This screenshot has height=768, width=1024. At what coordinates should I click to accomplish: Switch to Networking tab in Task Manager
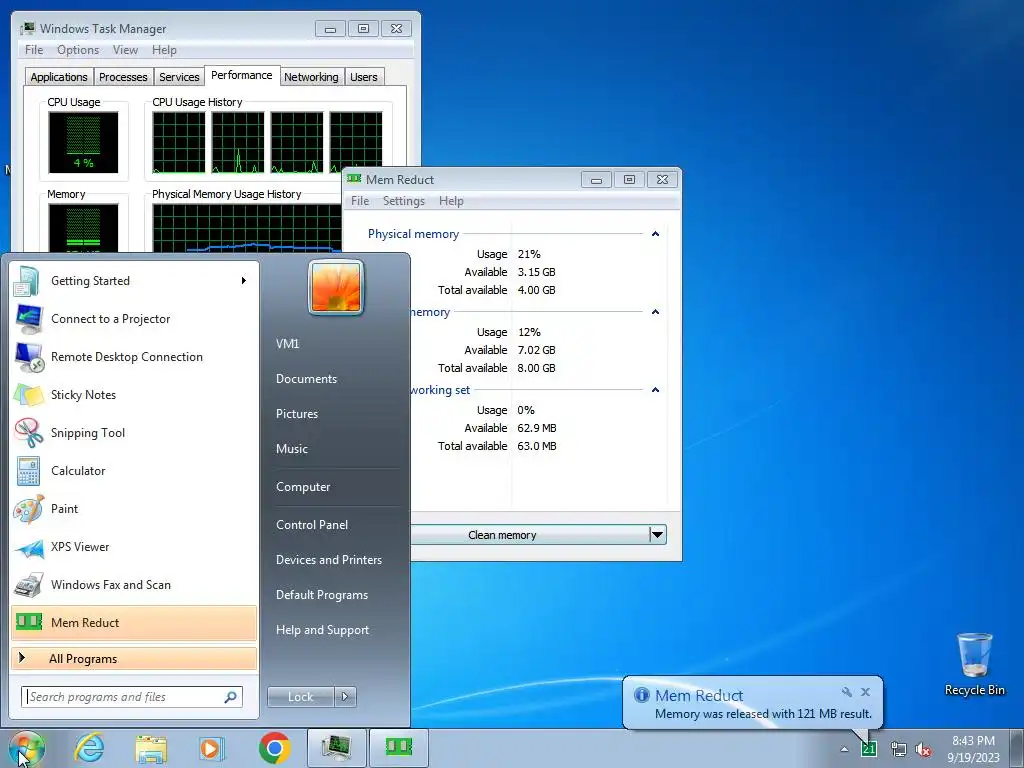[311, 77]
